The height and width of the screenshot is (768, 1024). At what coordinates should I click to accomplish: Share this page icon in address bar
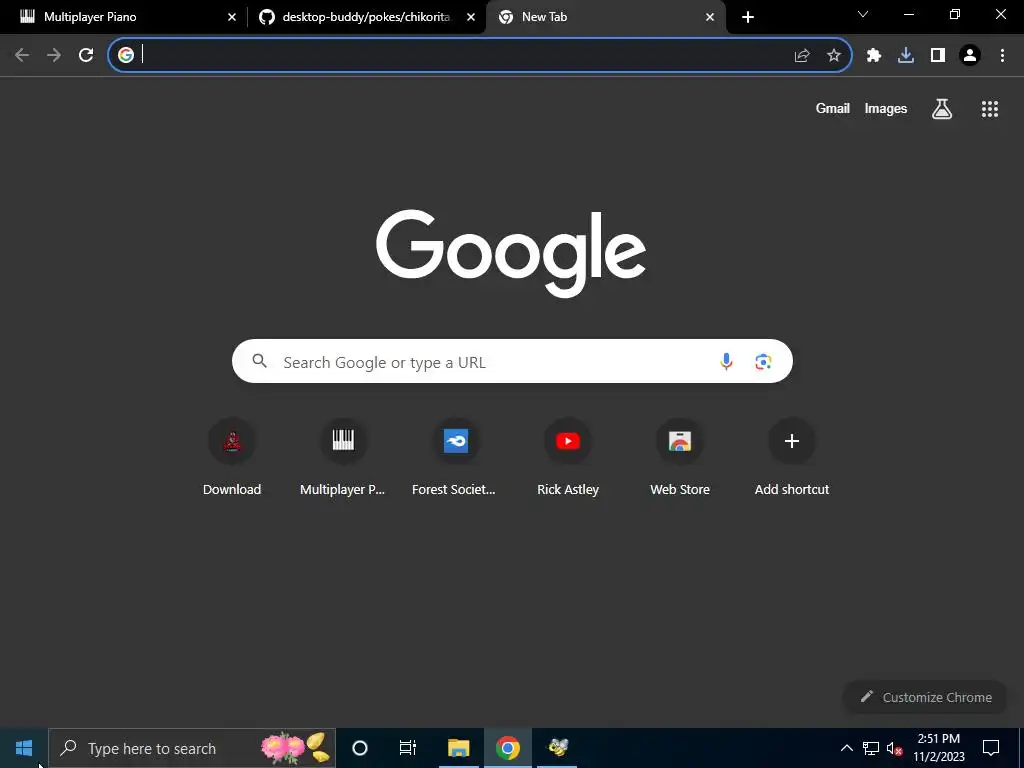click(802, 56)
